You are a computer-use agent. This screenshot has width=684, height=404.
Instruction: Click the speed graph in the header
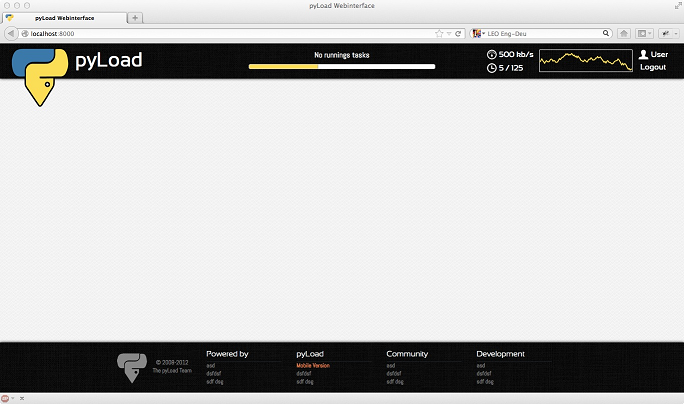click(585, 61)
